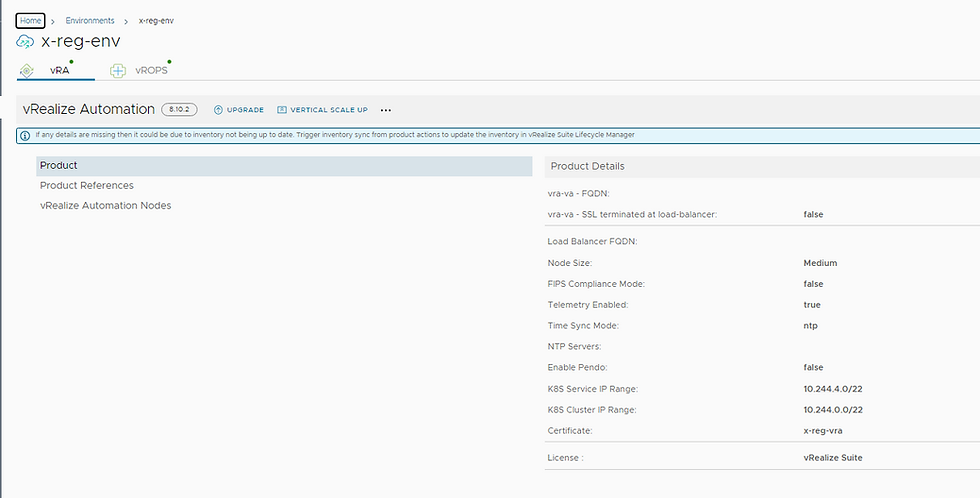Select the Time Sync Mode value ntp
This screenshot has width=980, height=498.
click(811, 326)
